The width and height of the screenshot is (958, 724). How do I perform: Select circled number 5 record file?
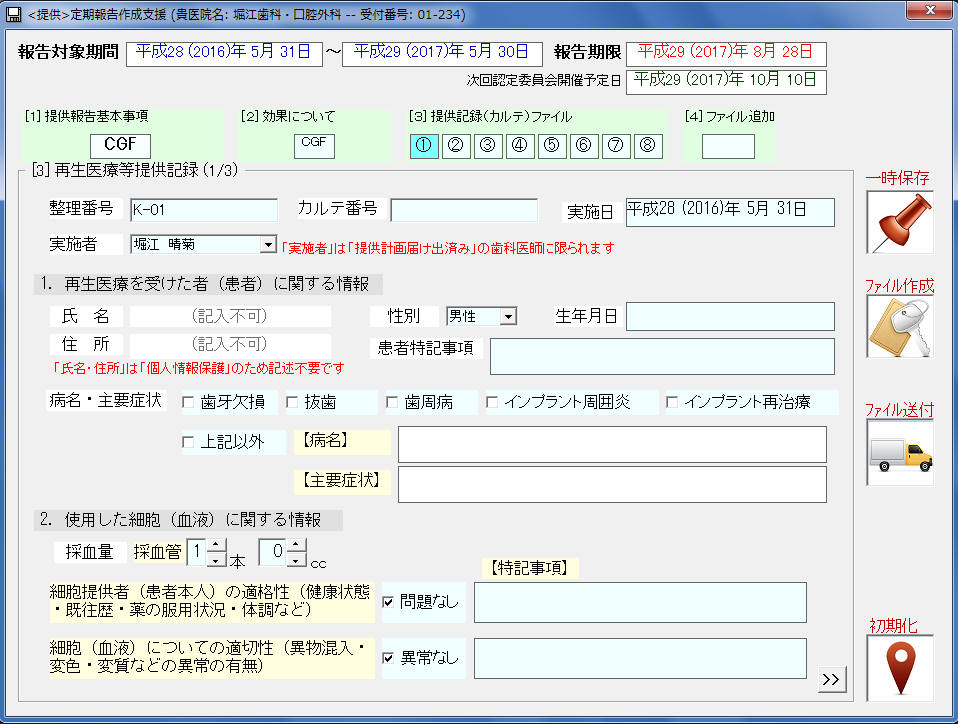[x=551, y=146]
